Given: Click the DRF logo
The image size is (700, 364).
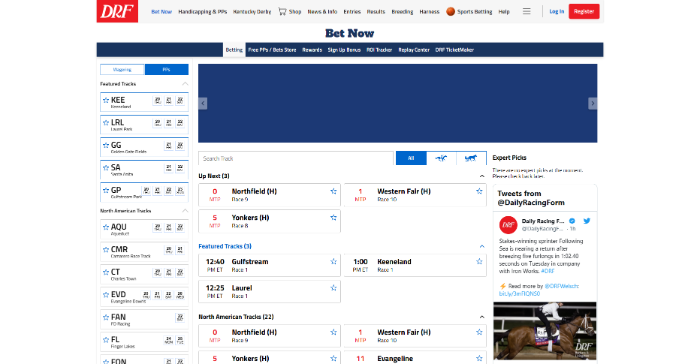Looking at the screenshot, I should coord(117,11).
